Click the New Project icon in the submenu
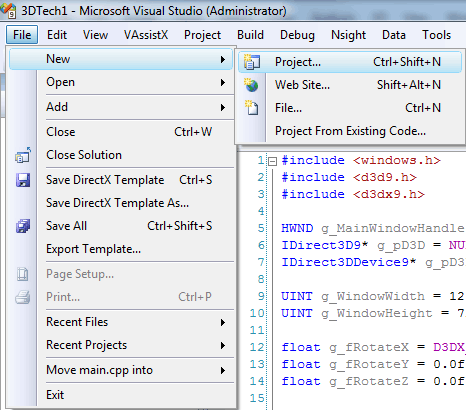Viewport: 466px width, 410px height. point(252,62)
